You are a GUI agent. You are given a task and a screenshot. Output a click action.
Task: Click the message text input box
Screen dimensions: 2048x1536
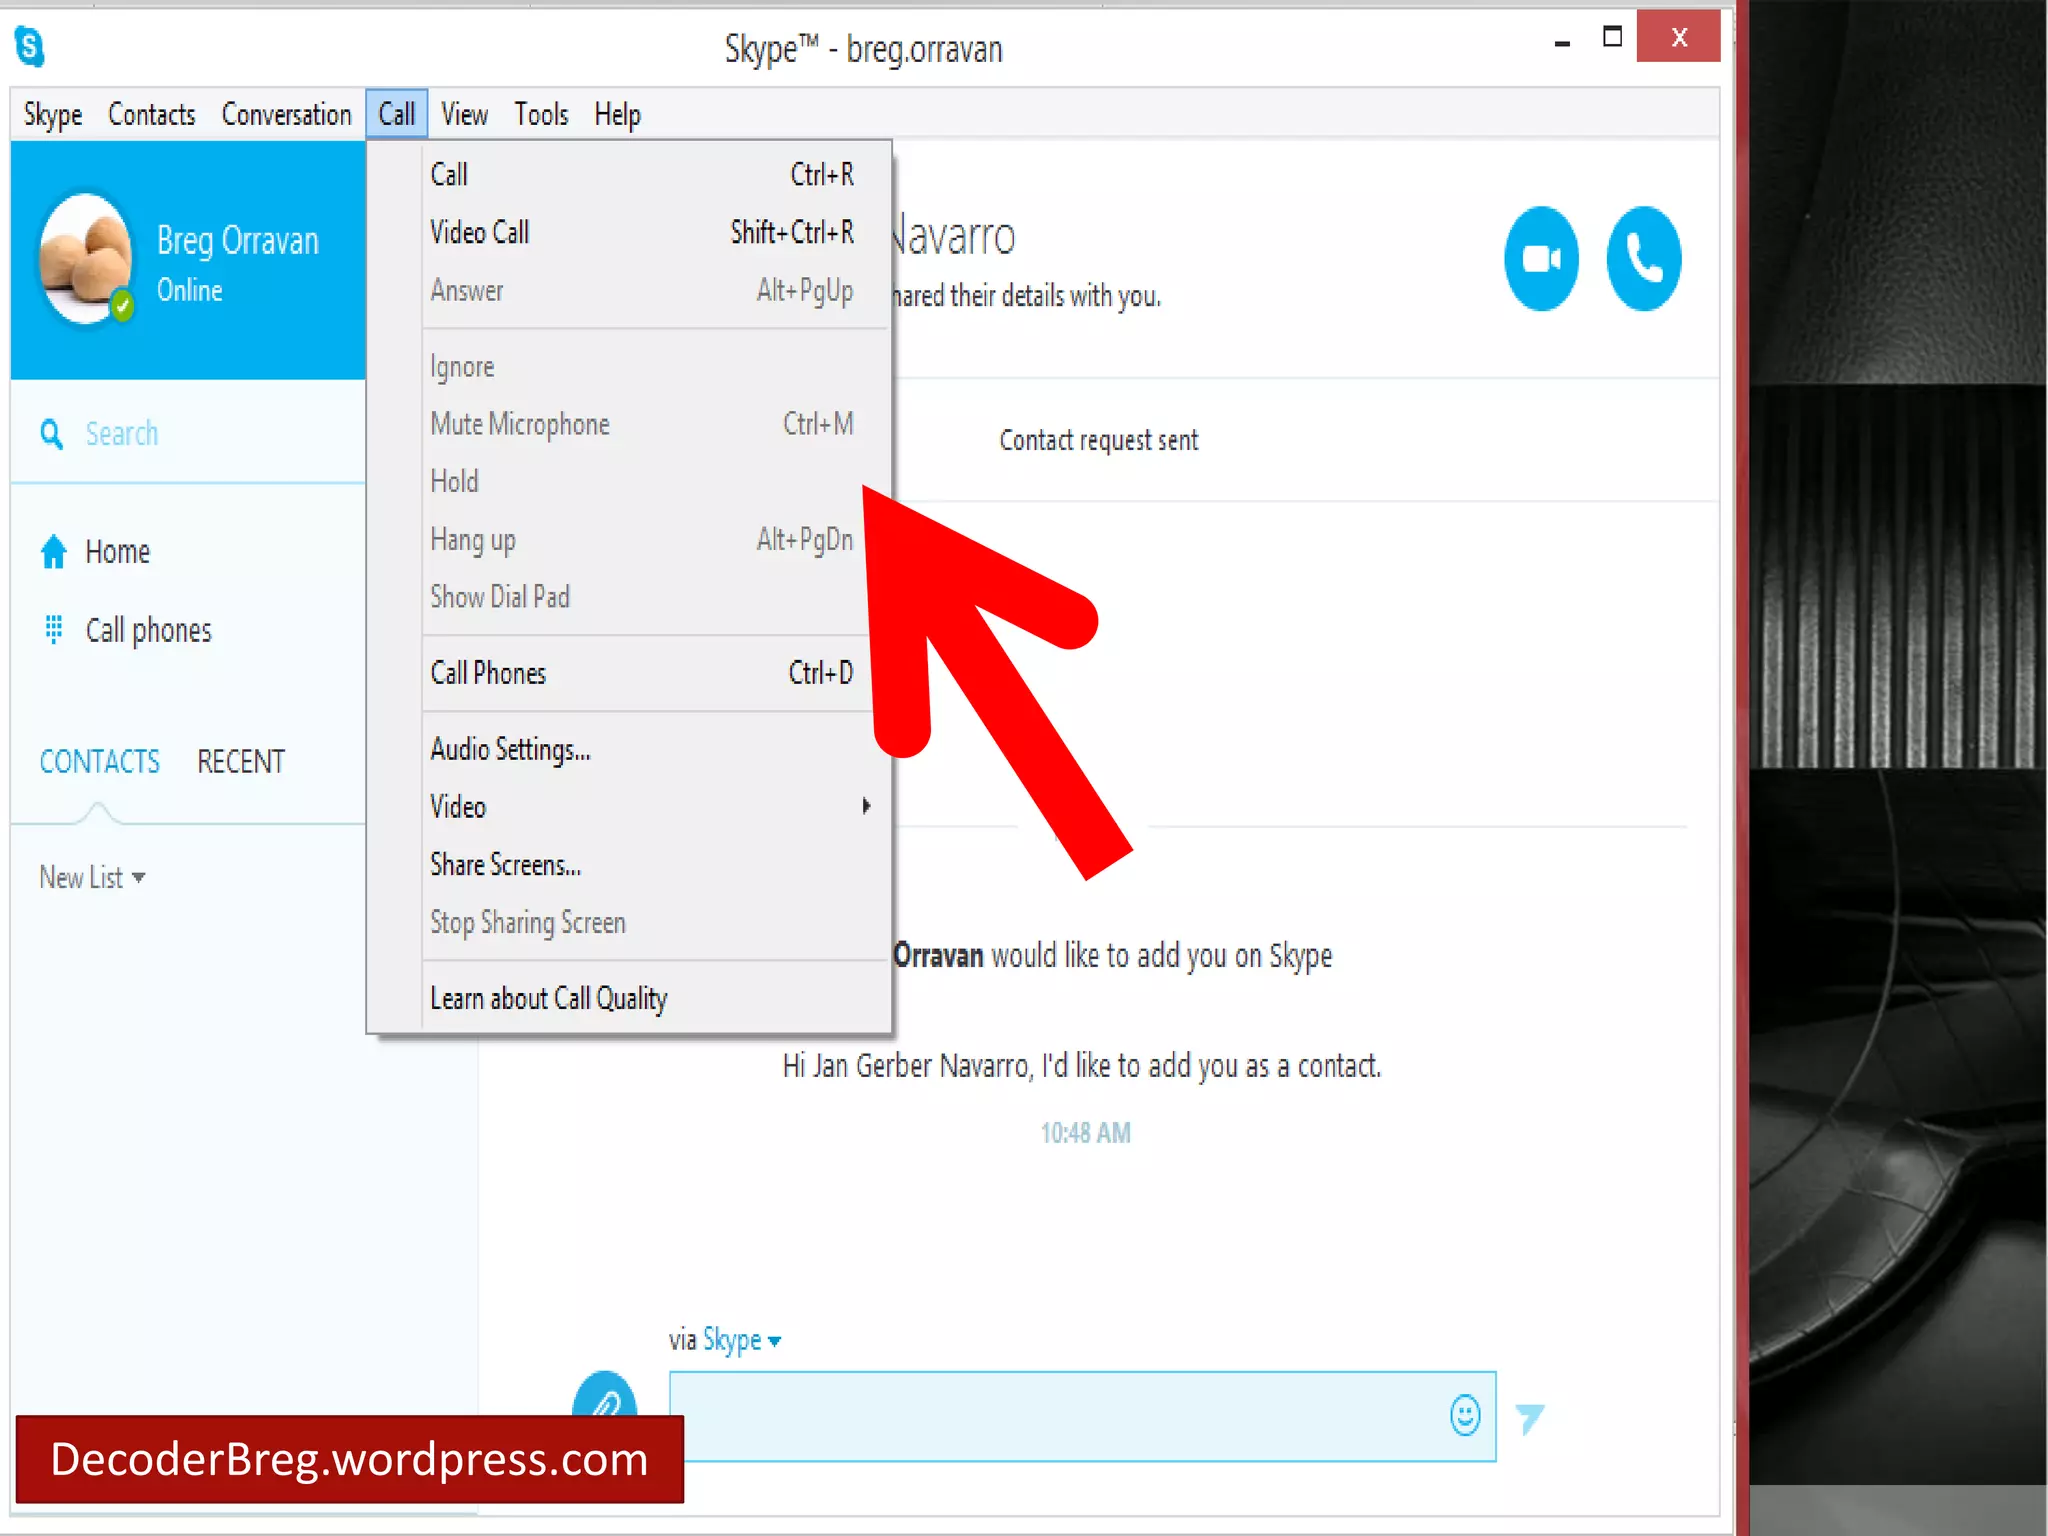pos(1082,1416)
